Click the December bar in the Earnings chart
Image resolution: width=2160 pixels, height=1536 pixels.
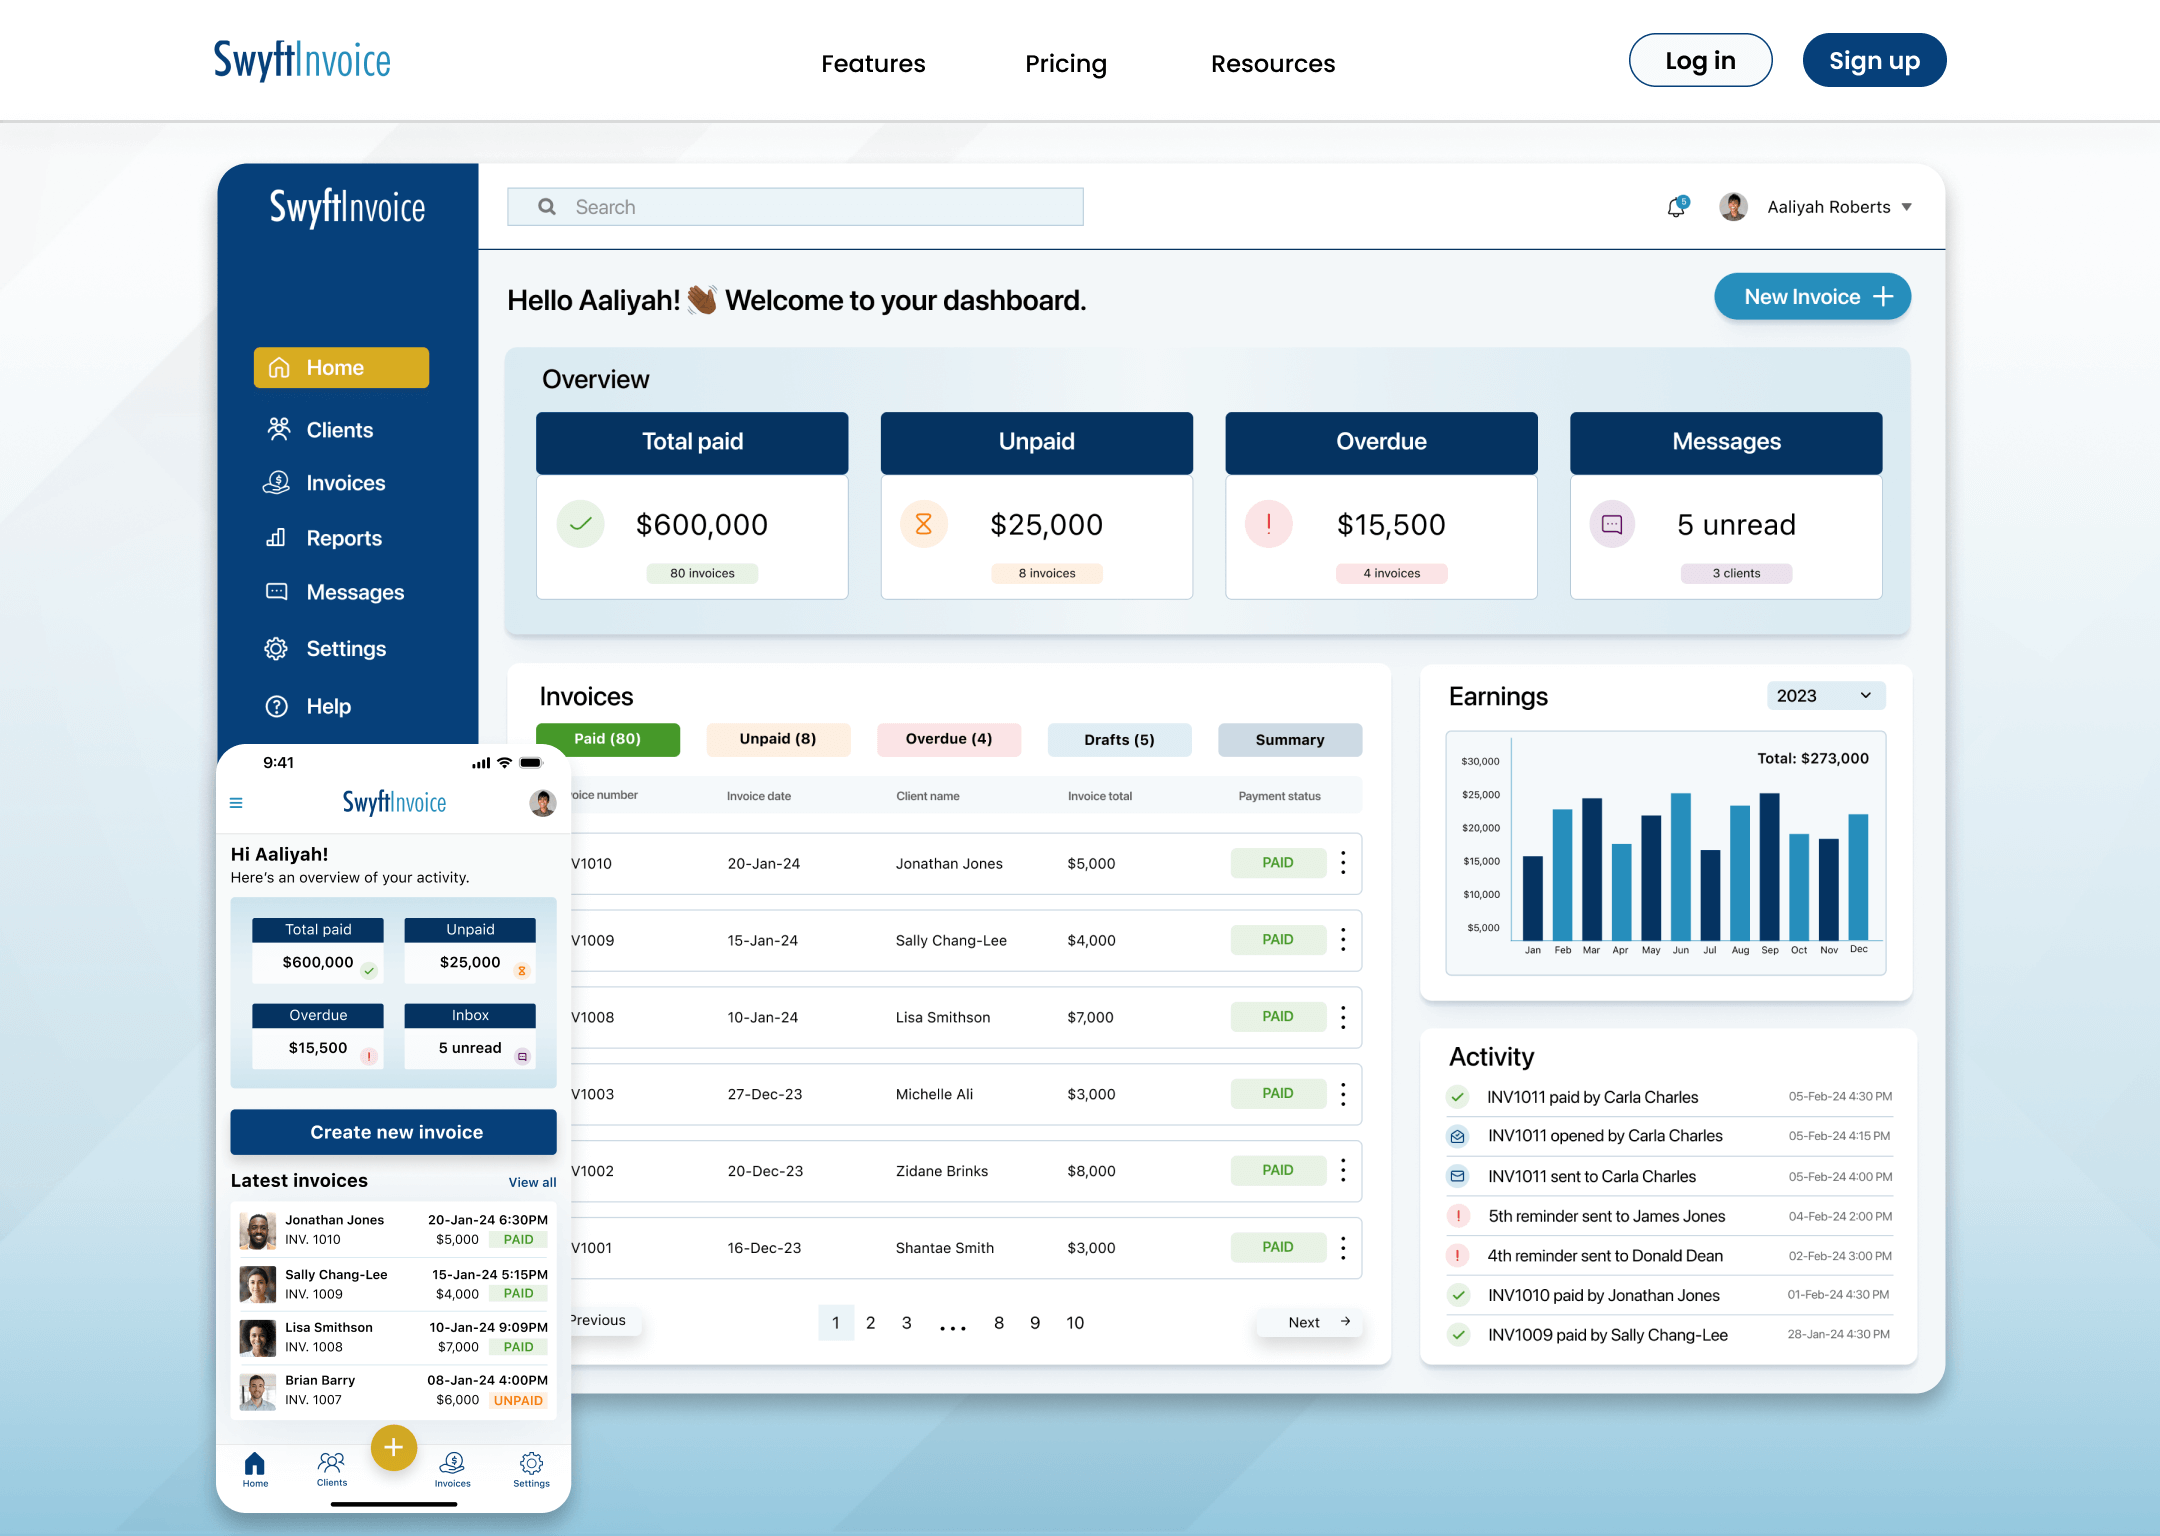(1858, 876)
